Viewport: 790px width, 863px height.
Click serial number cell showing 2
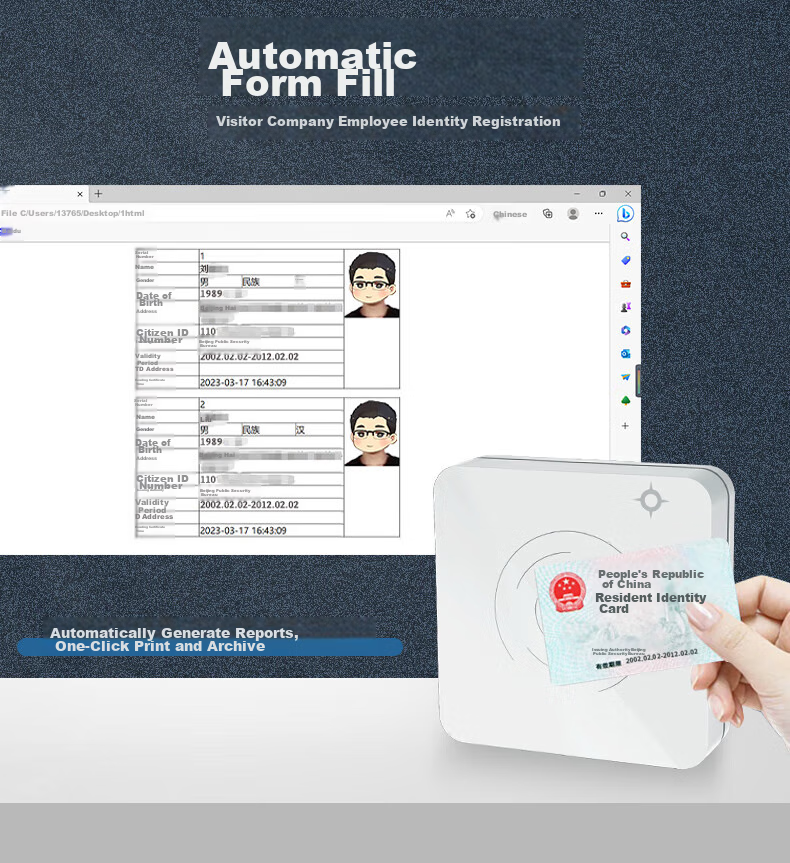271,404
